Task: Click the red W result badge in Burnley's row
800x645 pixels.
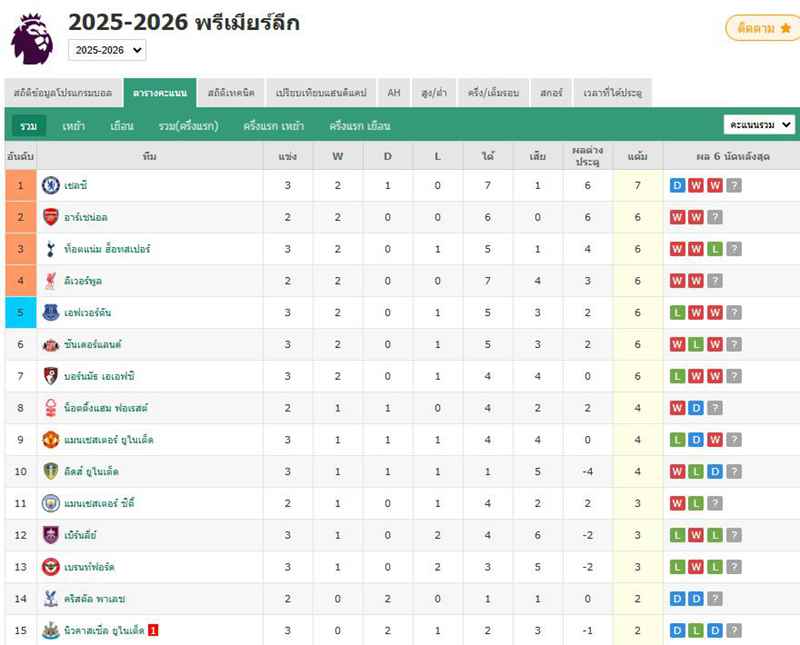Action: pos(696,535)
